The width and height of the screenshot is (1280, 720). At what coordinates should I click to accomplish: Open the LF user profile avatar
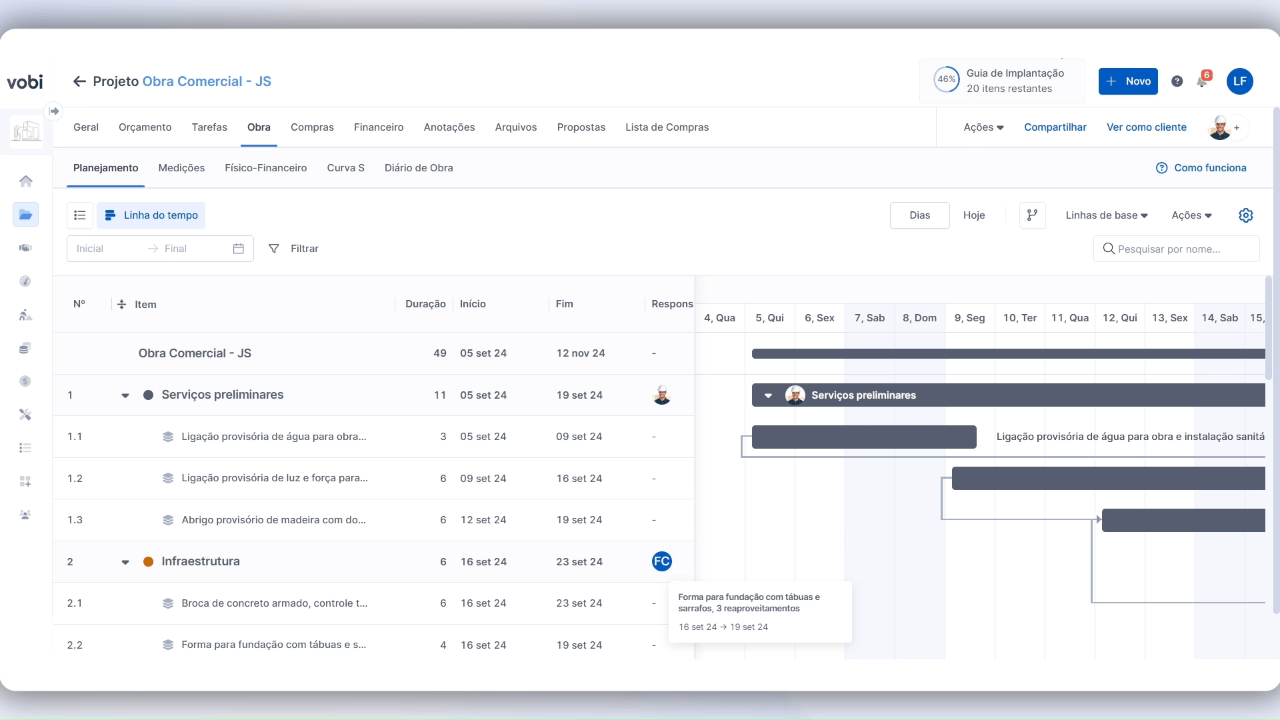tap(1240, 81)
